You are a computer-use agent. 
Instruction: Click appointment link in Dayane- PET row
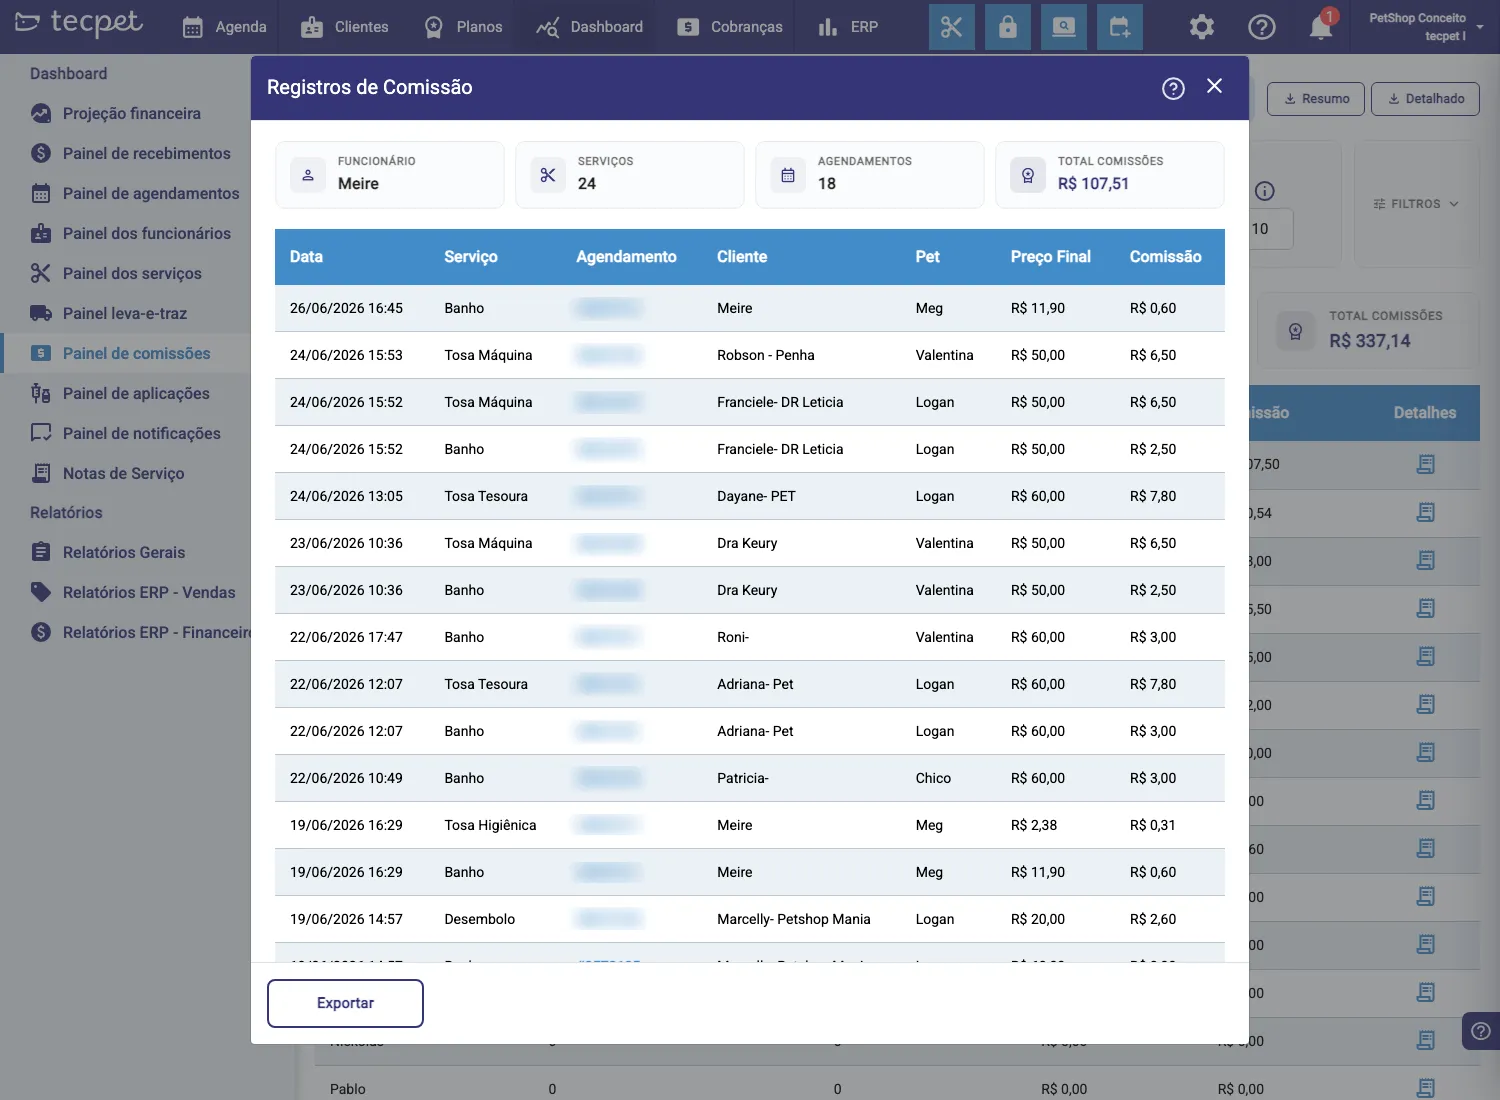(609, 496)
